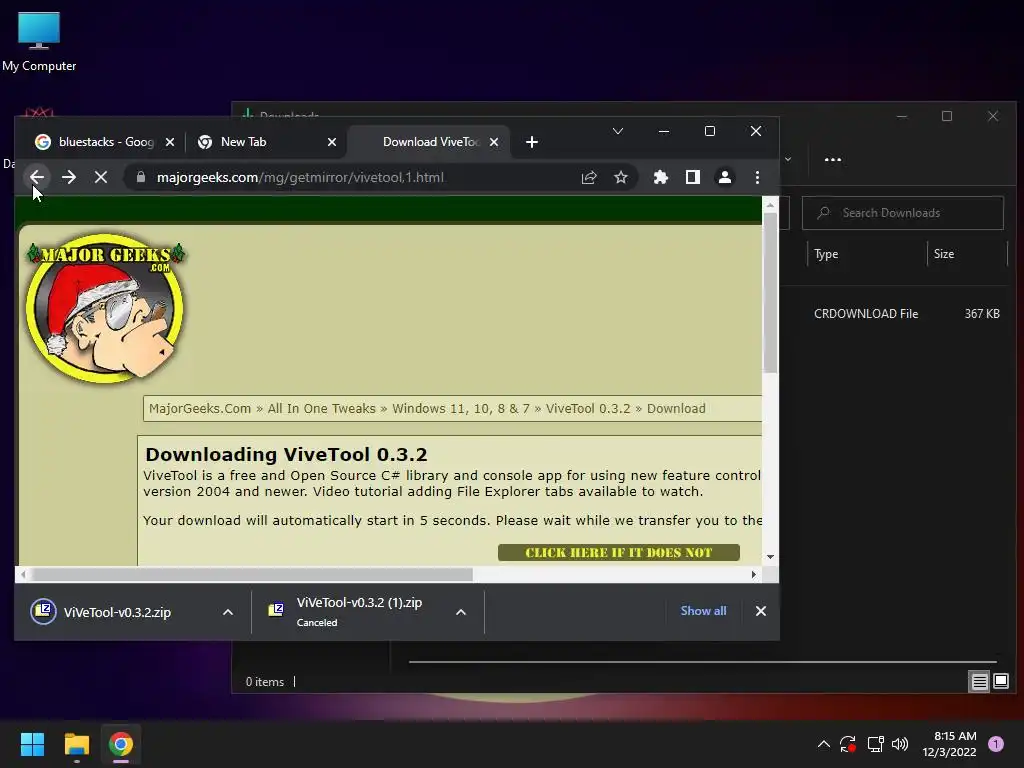The image size is (1024, 768).
Task: Switch Explorer to large icons view
Action: [1001, 682]
